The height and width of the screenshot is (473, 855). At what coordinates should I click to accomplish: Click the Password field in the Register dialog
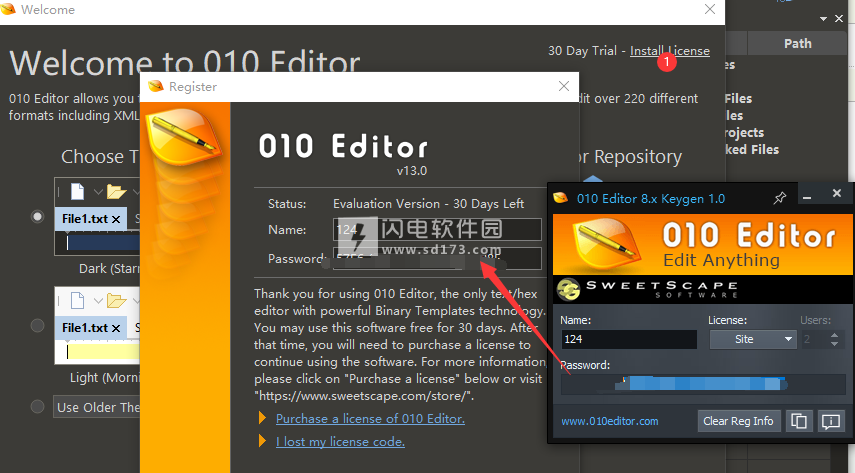[437, 259]
